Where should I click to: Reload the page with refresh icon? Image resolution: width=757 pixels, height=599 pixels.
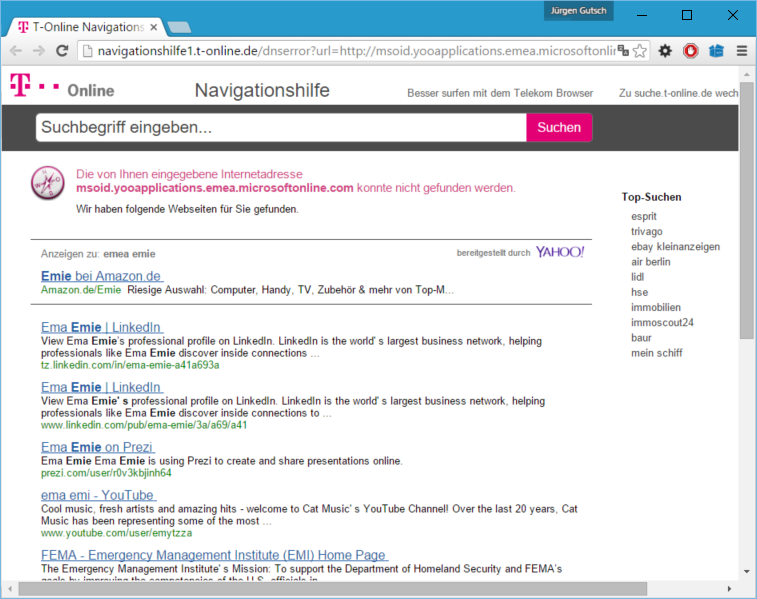pos(62,51)
